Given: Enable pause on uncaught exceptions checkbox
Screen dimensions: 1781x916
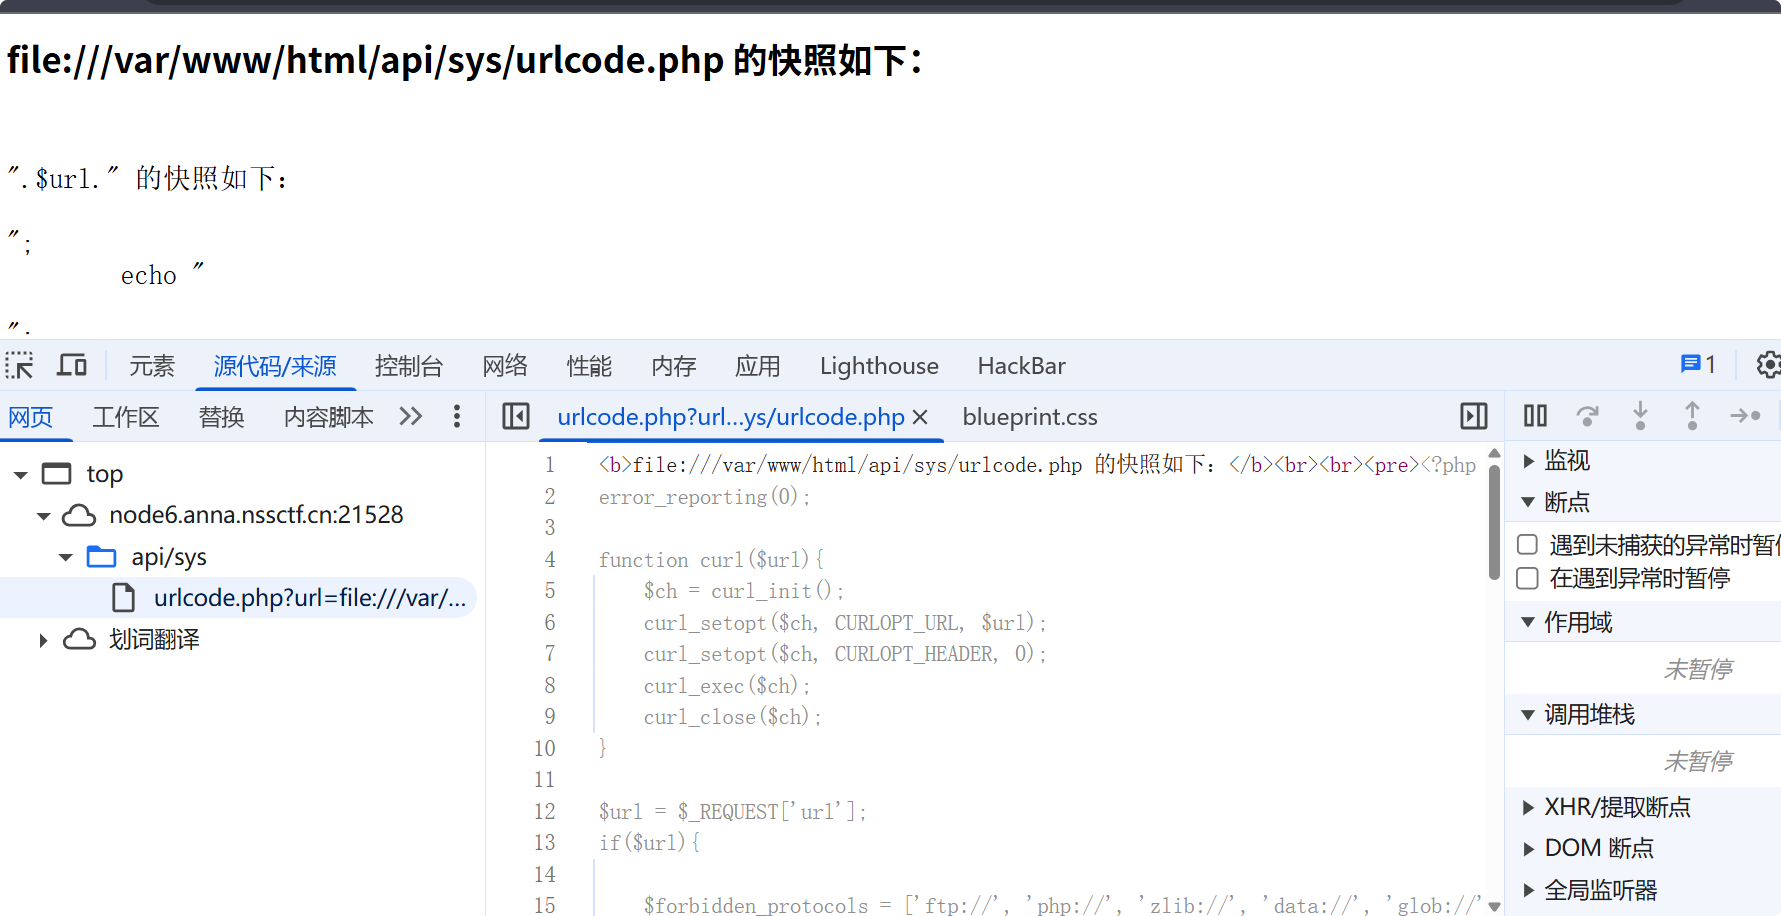Looking at the screenshot, I should pos(1527,545).
